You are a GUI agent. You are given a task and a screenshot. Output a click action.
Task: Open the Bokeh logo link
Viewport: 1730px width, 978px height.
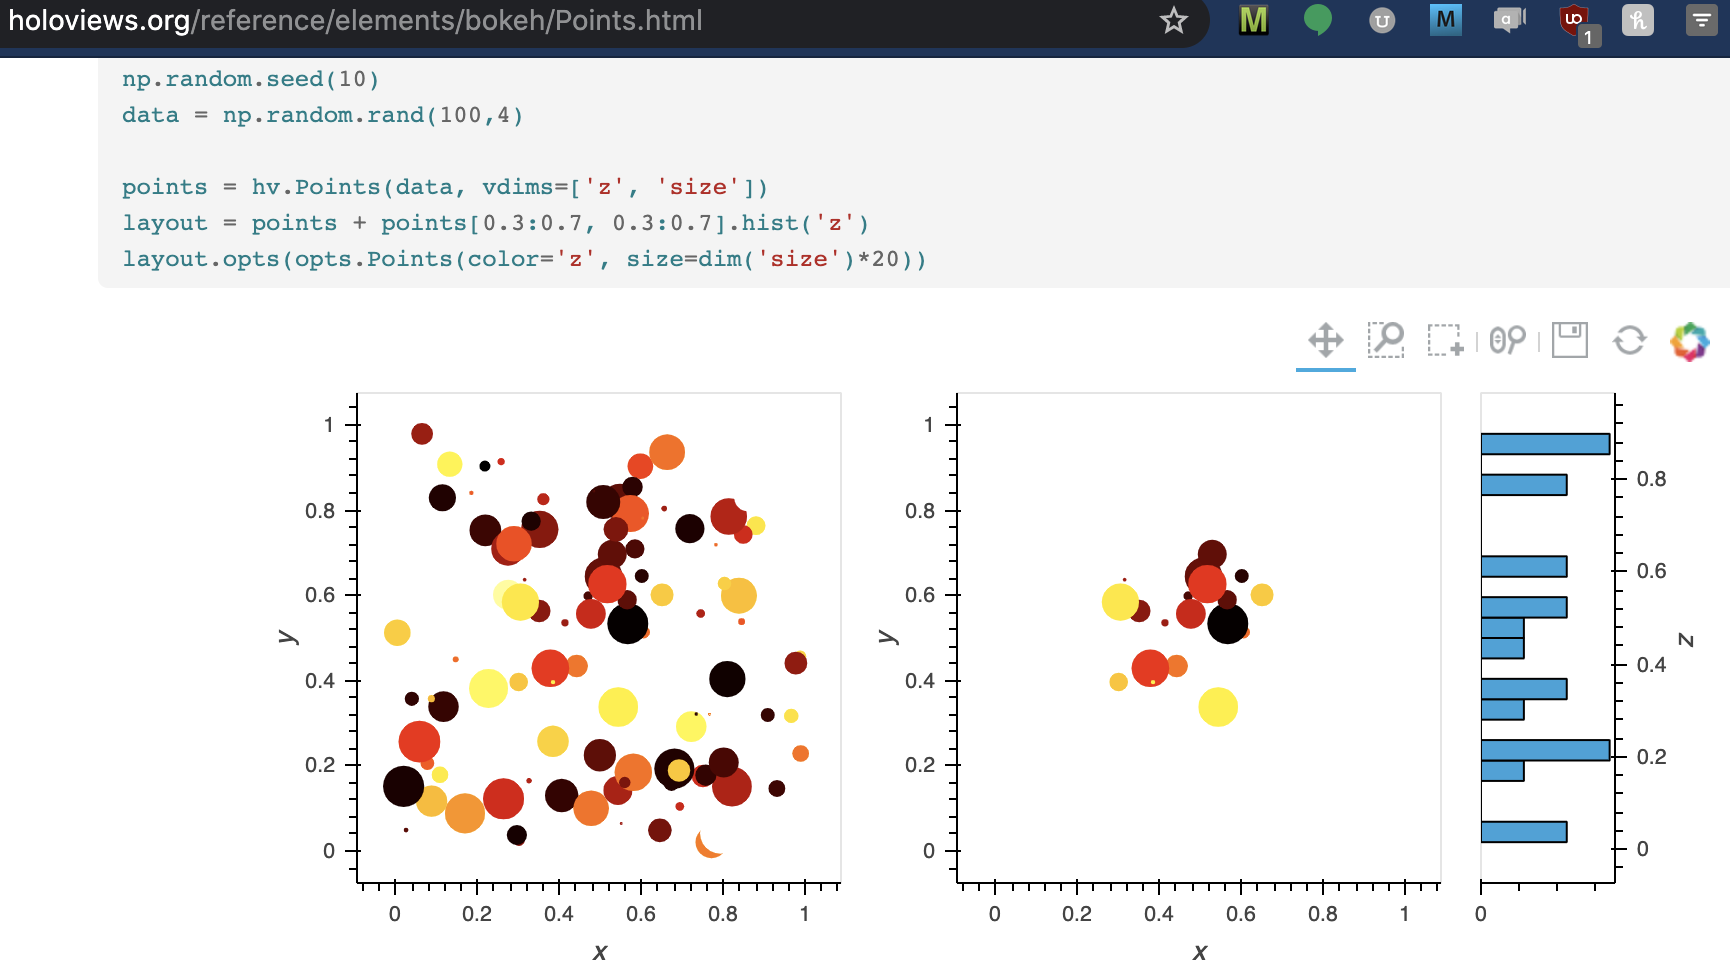(x=1689, y=340)
